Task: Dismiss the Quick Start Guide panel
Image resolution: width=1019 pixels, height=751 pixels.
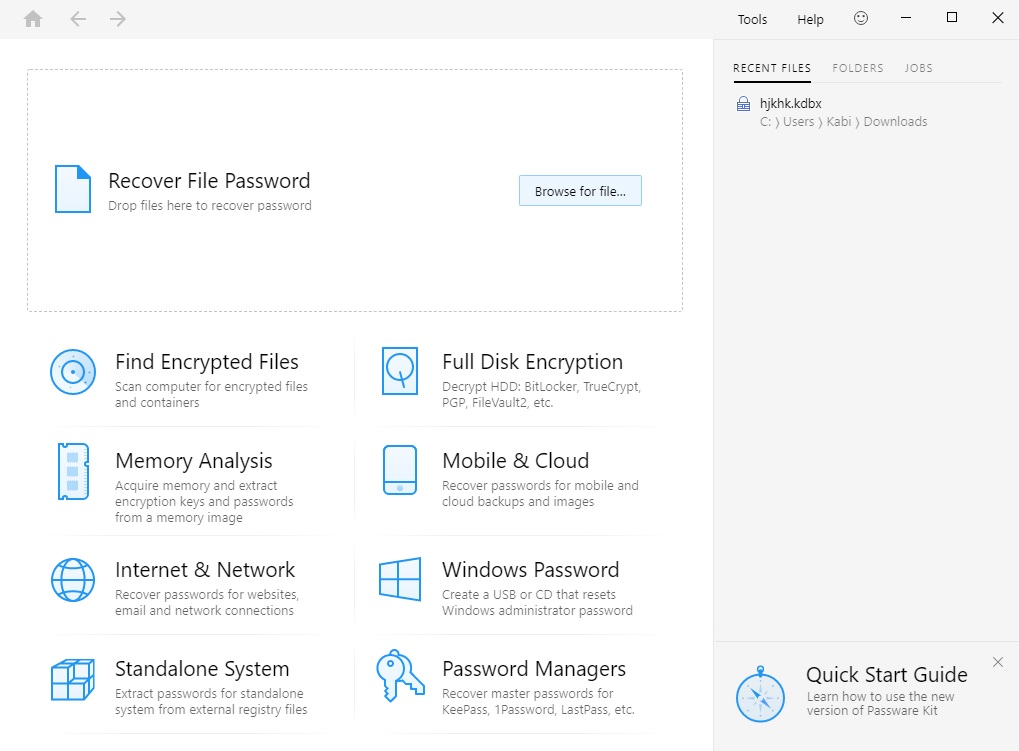Action: [x=998, y=662]
